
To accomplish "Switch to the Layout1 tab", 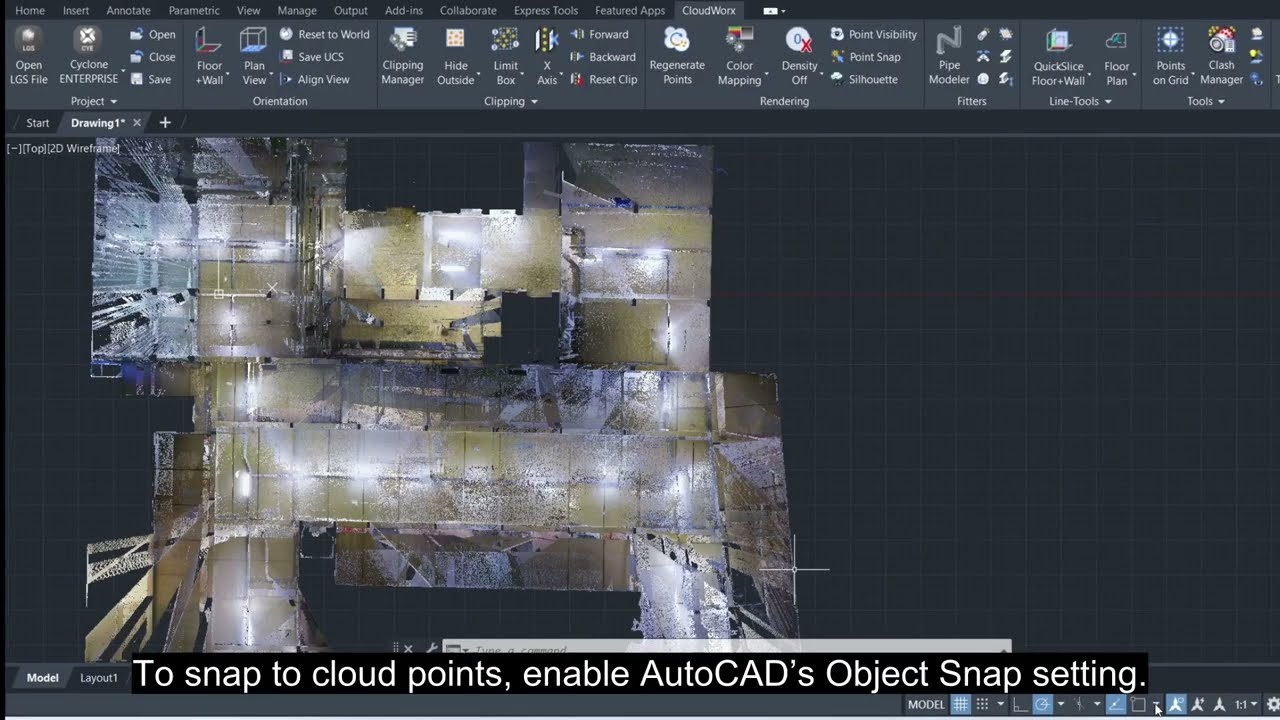I will coord(99,678).
